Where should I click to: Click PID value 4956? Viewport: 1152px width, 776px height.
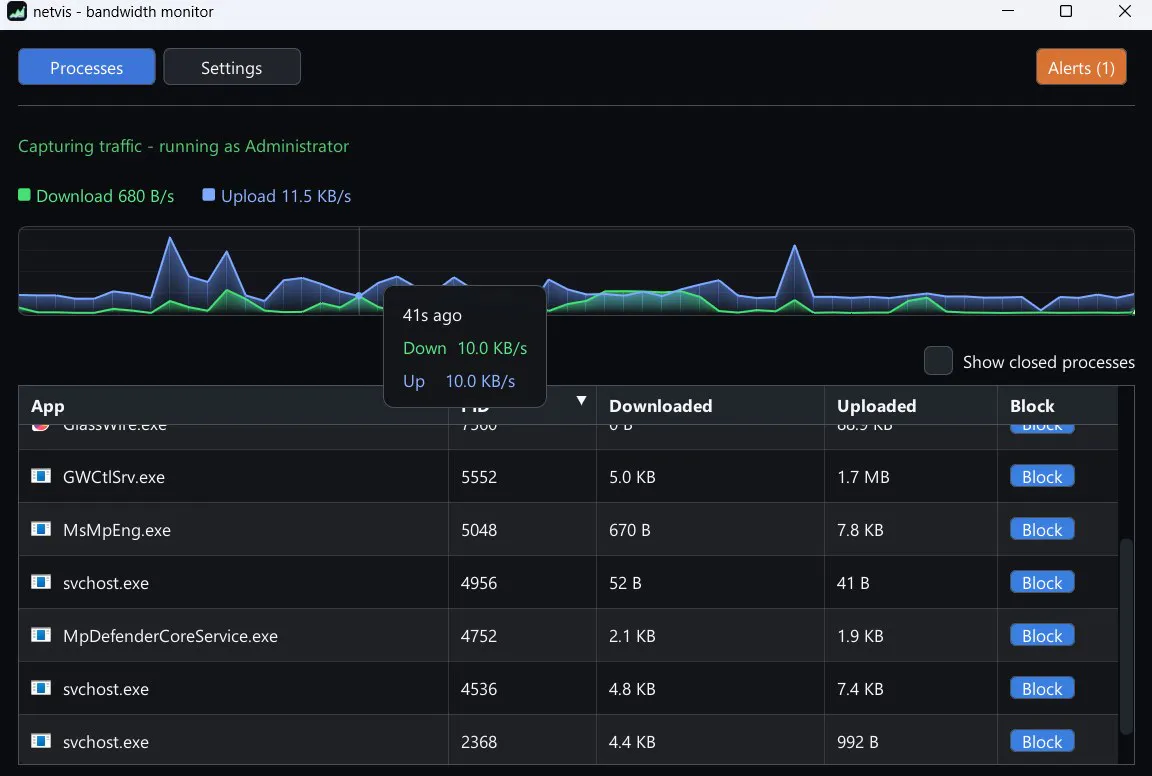tap(479, 583)
